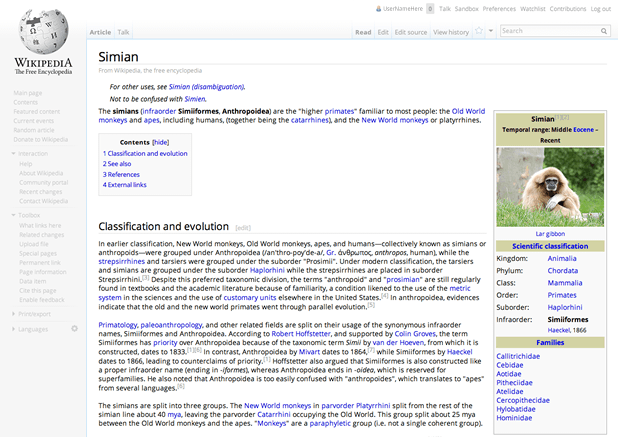This screenshot has width=618, height=437.
Task: Open Recent changes in sidebar
Action: coord(41,192)
